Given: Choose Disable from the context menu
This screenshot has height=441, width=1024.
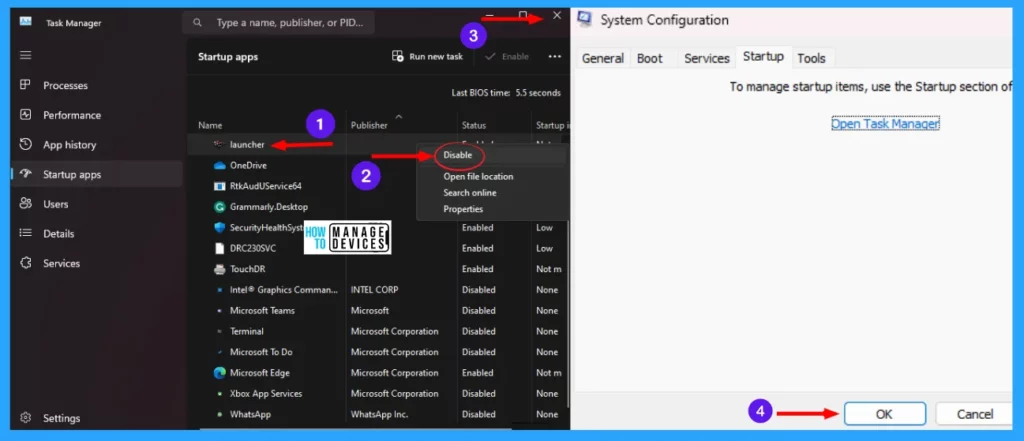Looking at the screenshot, I should click(458, 155).
